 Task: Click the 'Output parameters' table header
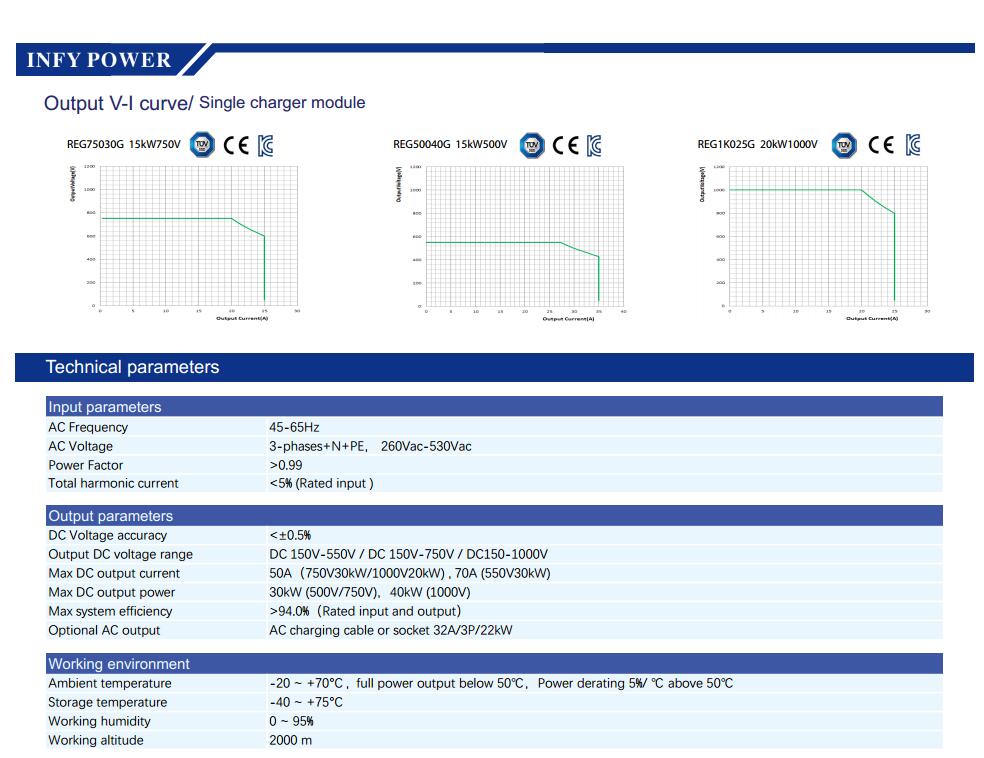click(494, 516)
